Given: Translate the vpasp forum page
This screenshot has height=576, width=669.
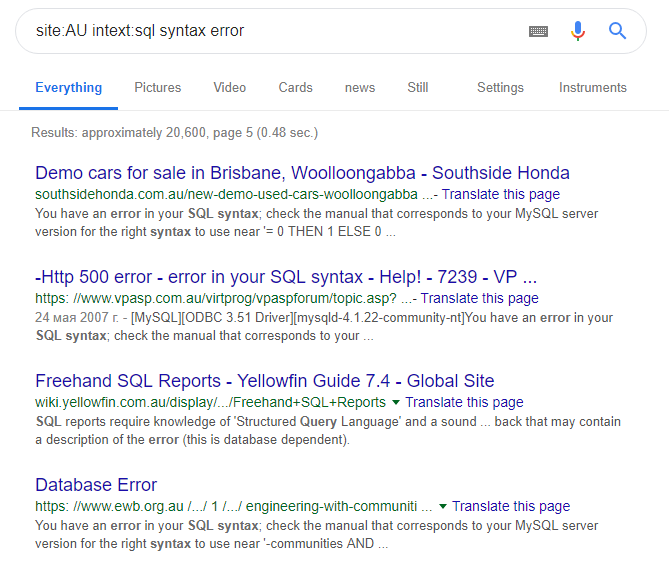Looking at the screenshot, I should click(480, 298).
